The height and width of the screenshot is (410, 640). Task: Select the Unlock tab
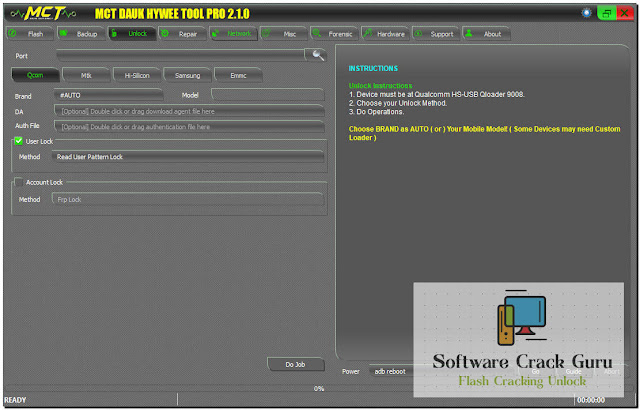pyautogui.click(x=132, y=34)
